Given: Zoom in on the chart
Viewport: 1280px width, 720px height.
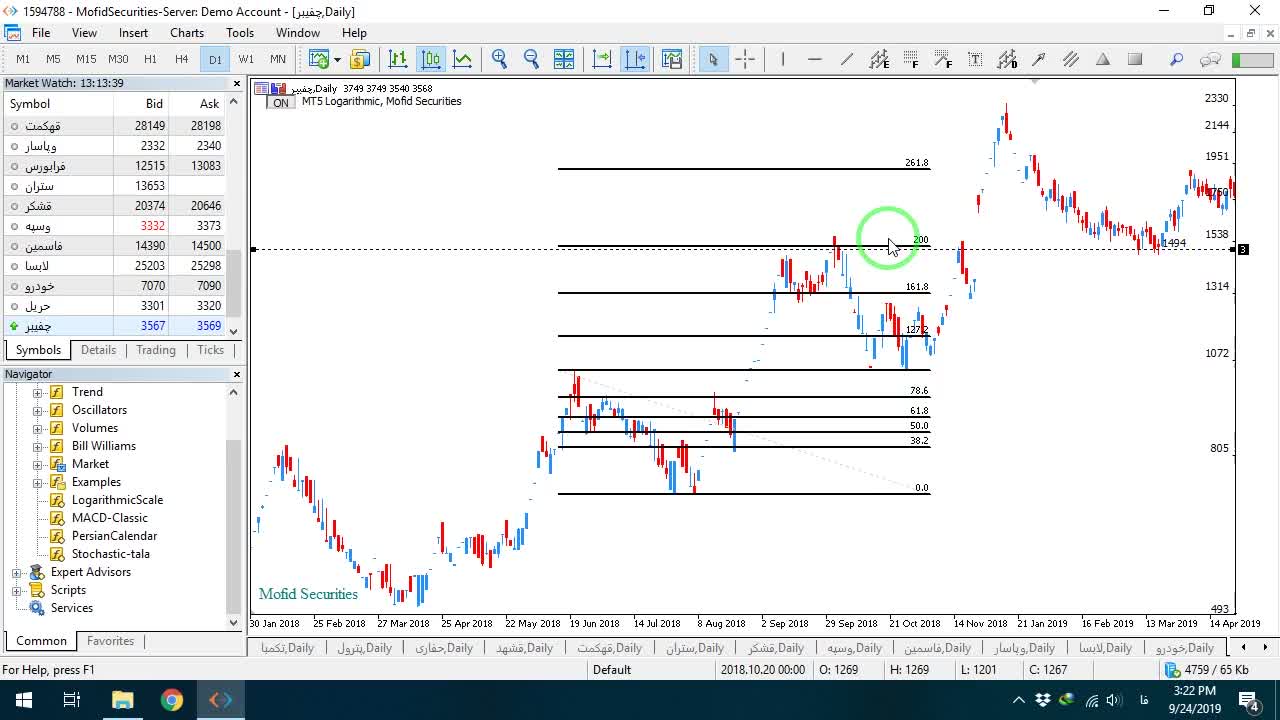Looking at the screenshot, I should 500,59.
